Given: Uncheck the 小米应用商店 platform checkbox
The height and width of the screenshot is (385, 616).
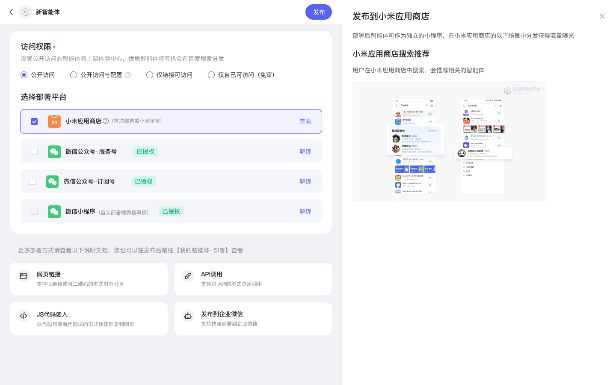Looking at the screenshot, I should (34, 121).
